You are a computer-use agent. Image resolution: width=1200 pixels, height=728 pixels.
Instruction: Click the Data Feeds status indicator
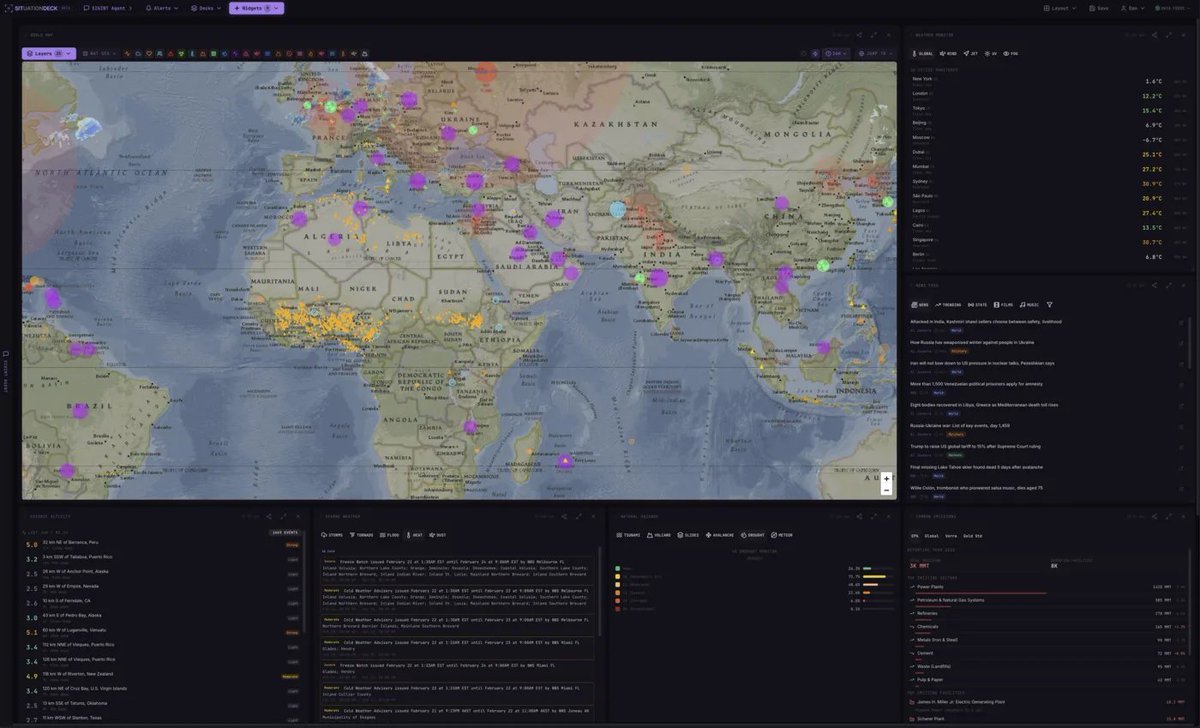1172,8
